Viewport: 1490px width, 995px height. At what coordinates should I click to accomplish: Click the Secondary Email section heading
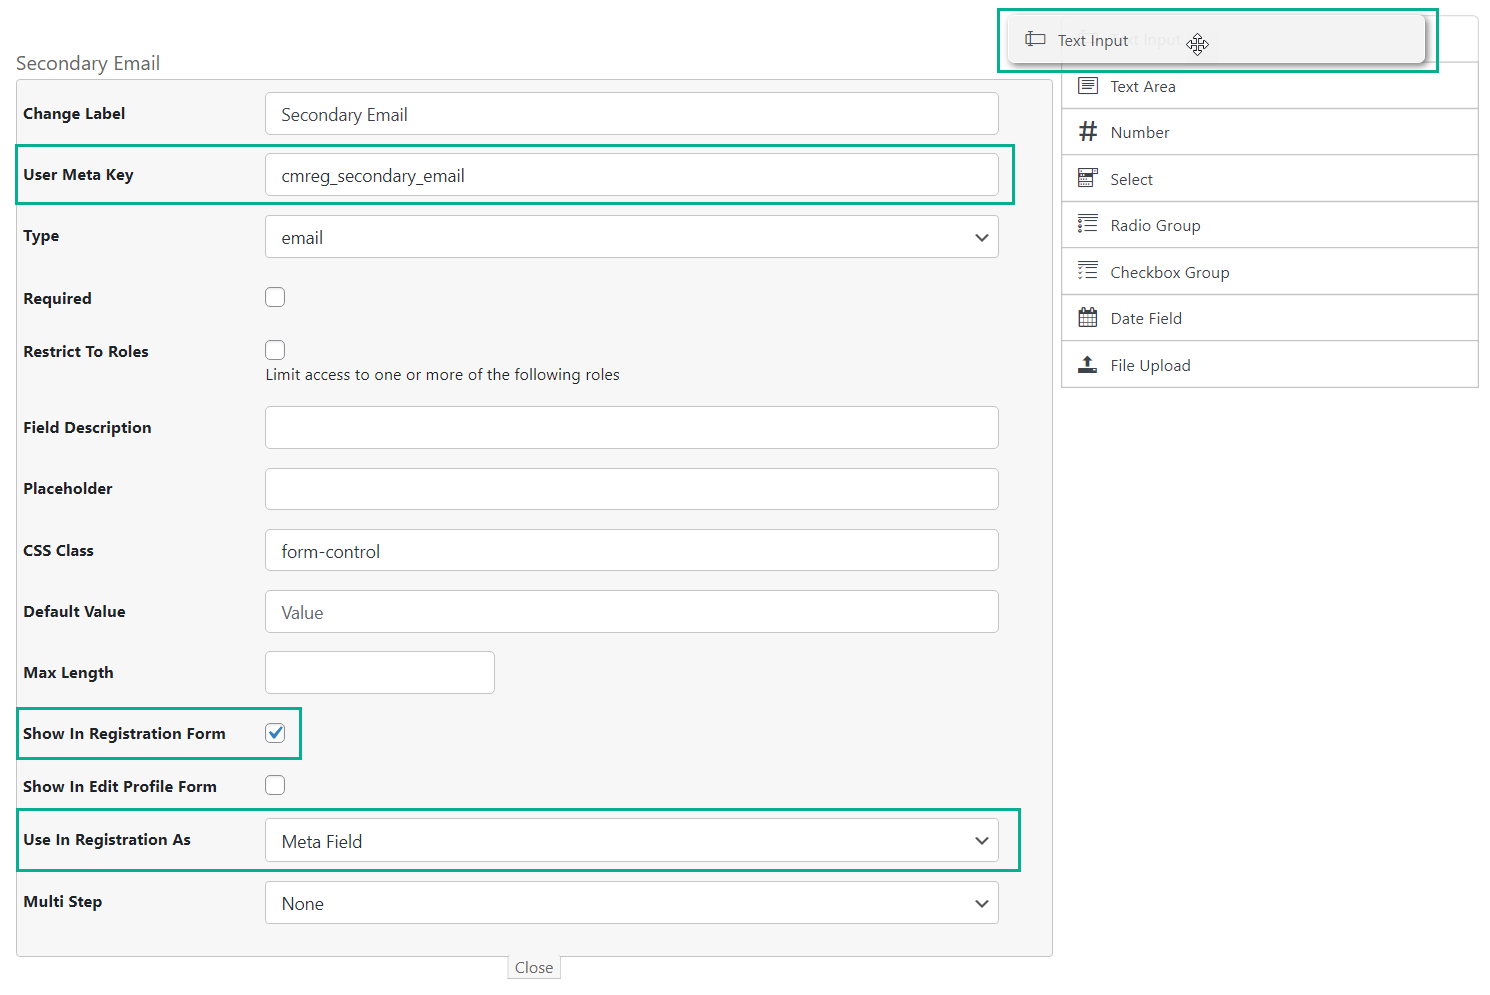tap(88, 63)
